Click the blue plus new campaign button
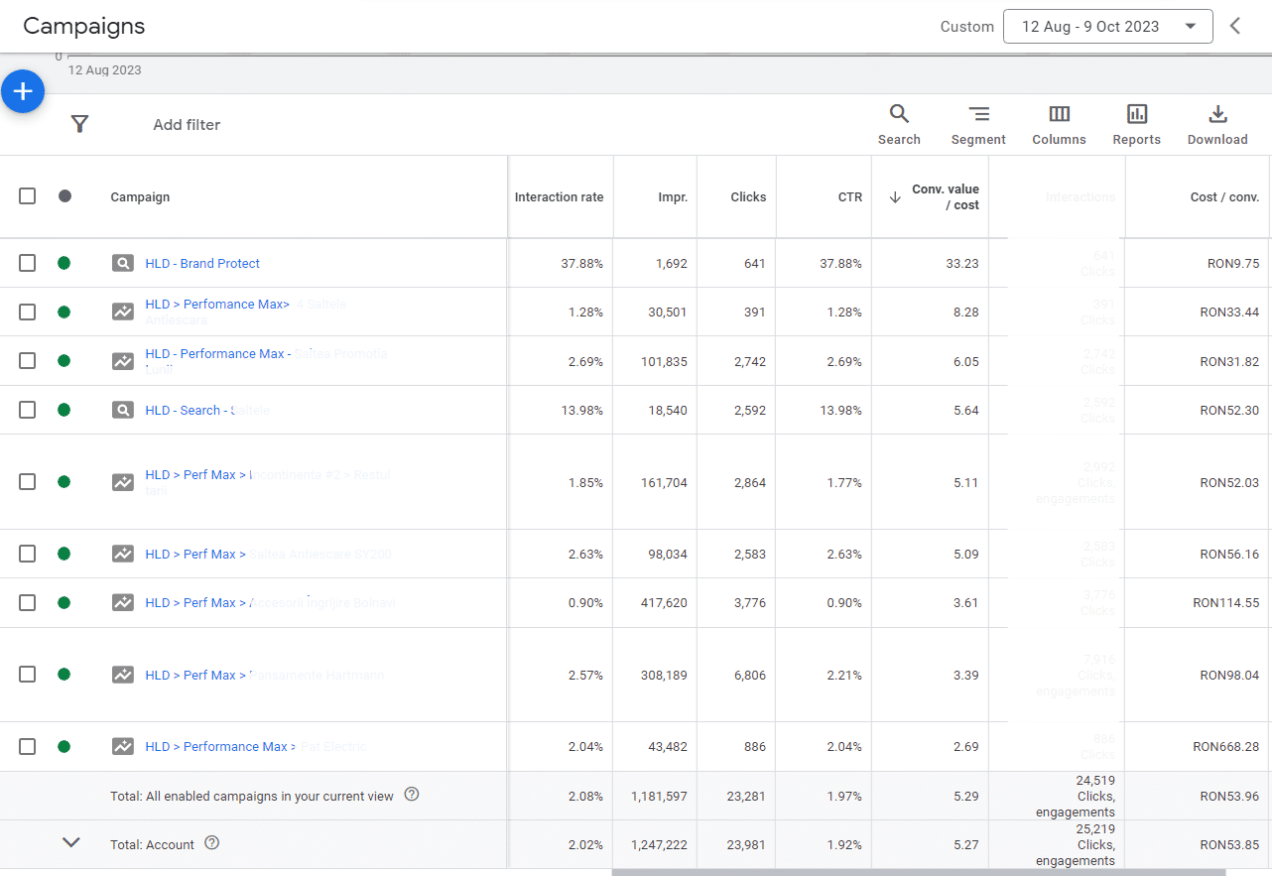The width and height of the screenshot is (1272, 876). tap(23, 92)
